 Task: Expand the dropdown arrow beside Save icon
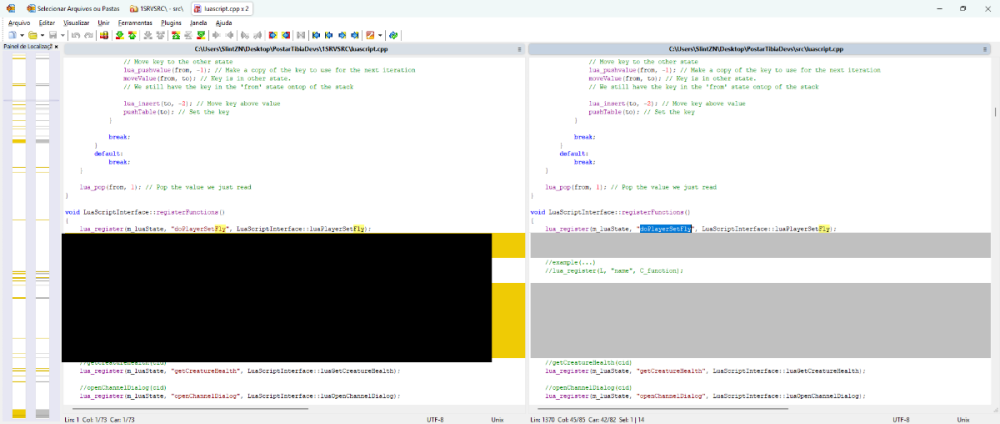point(62,35)
